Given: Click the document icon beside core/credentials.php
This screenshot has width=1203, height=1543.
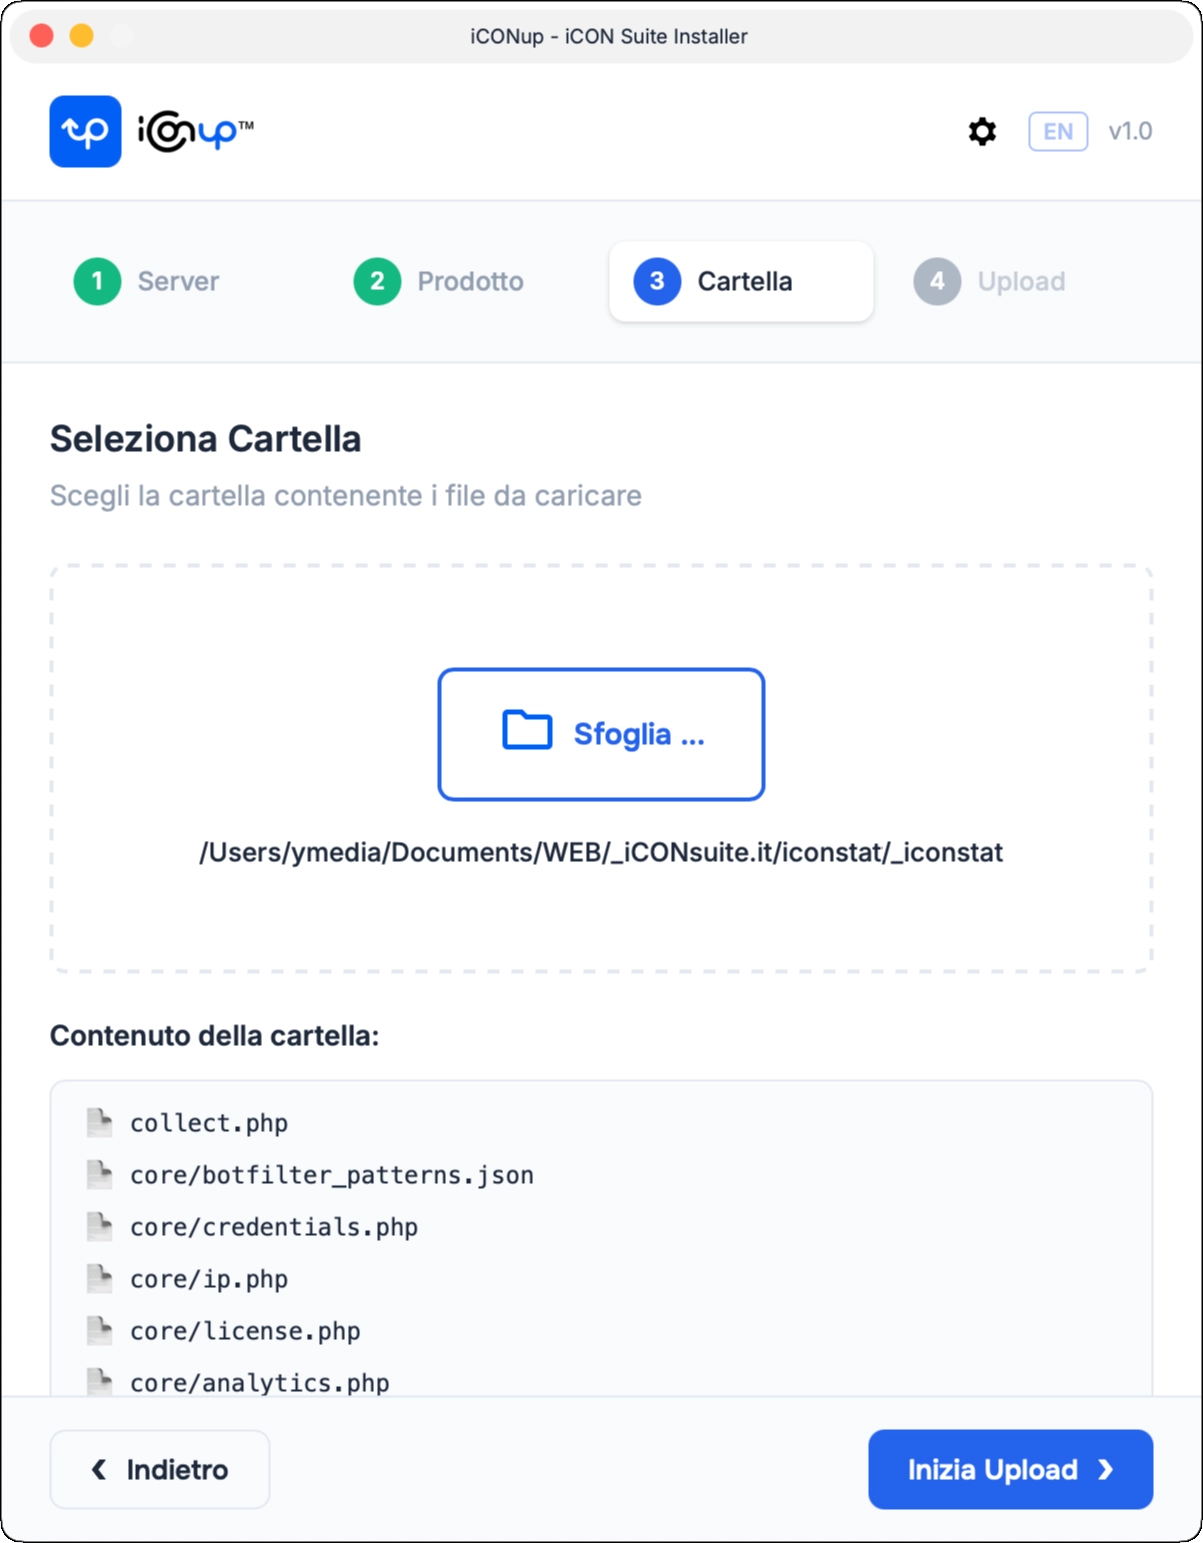Looking at the screenshot, I should click(100, 1226).
